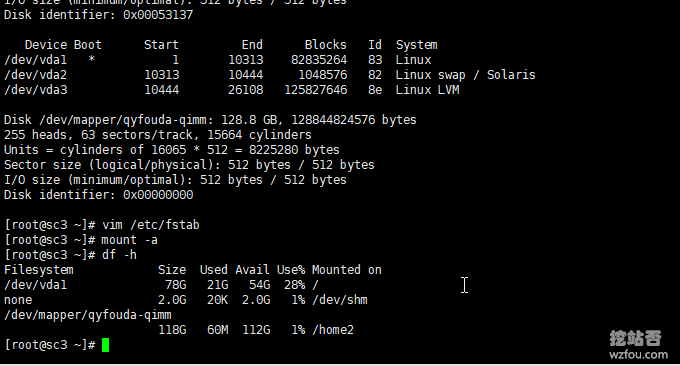
Task: Click the blocks value '1048576'
Action: click(323, 75)
